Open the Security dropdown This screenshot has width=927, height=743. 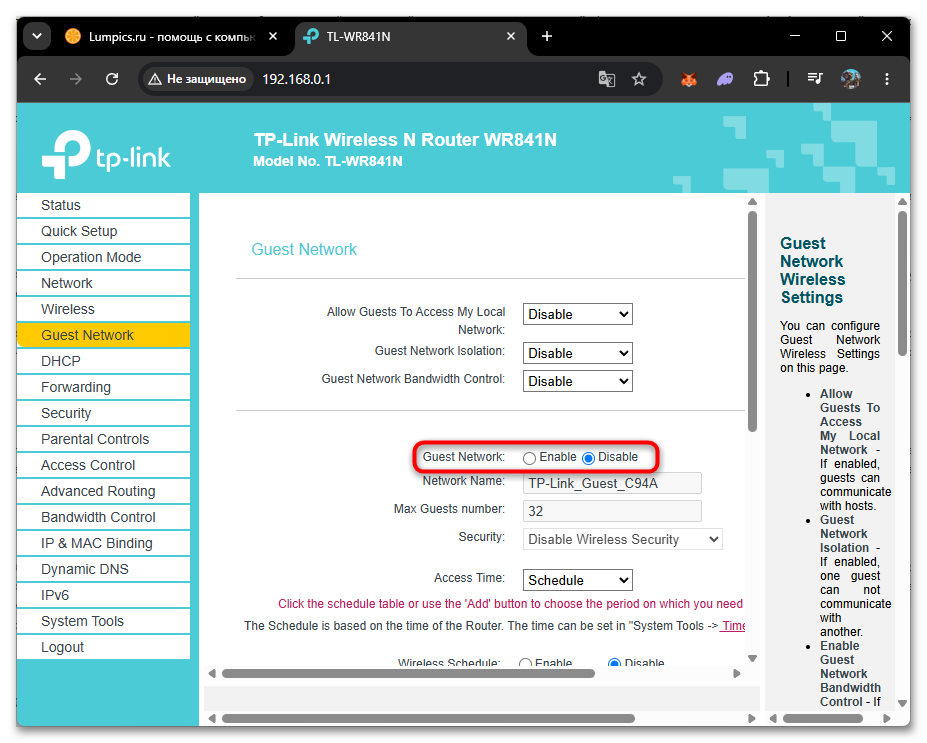[x=623, y=539]
